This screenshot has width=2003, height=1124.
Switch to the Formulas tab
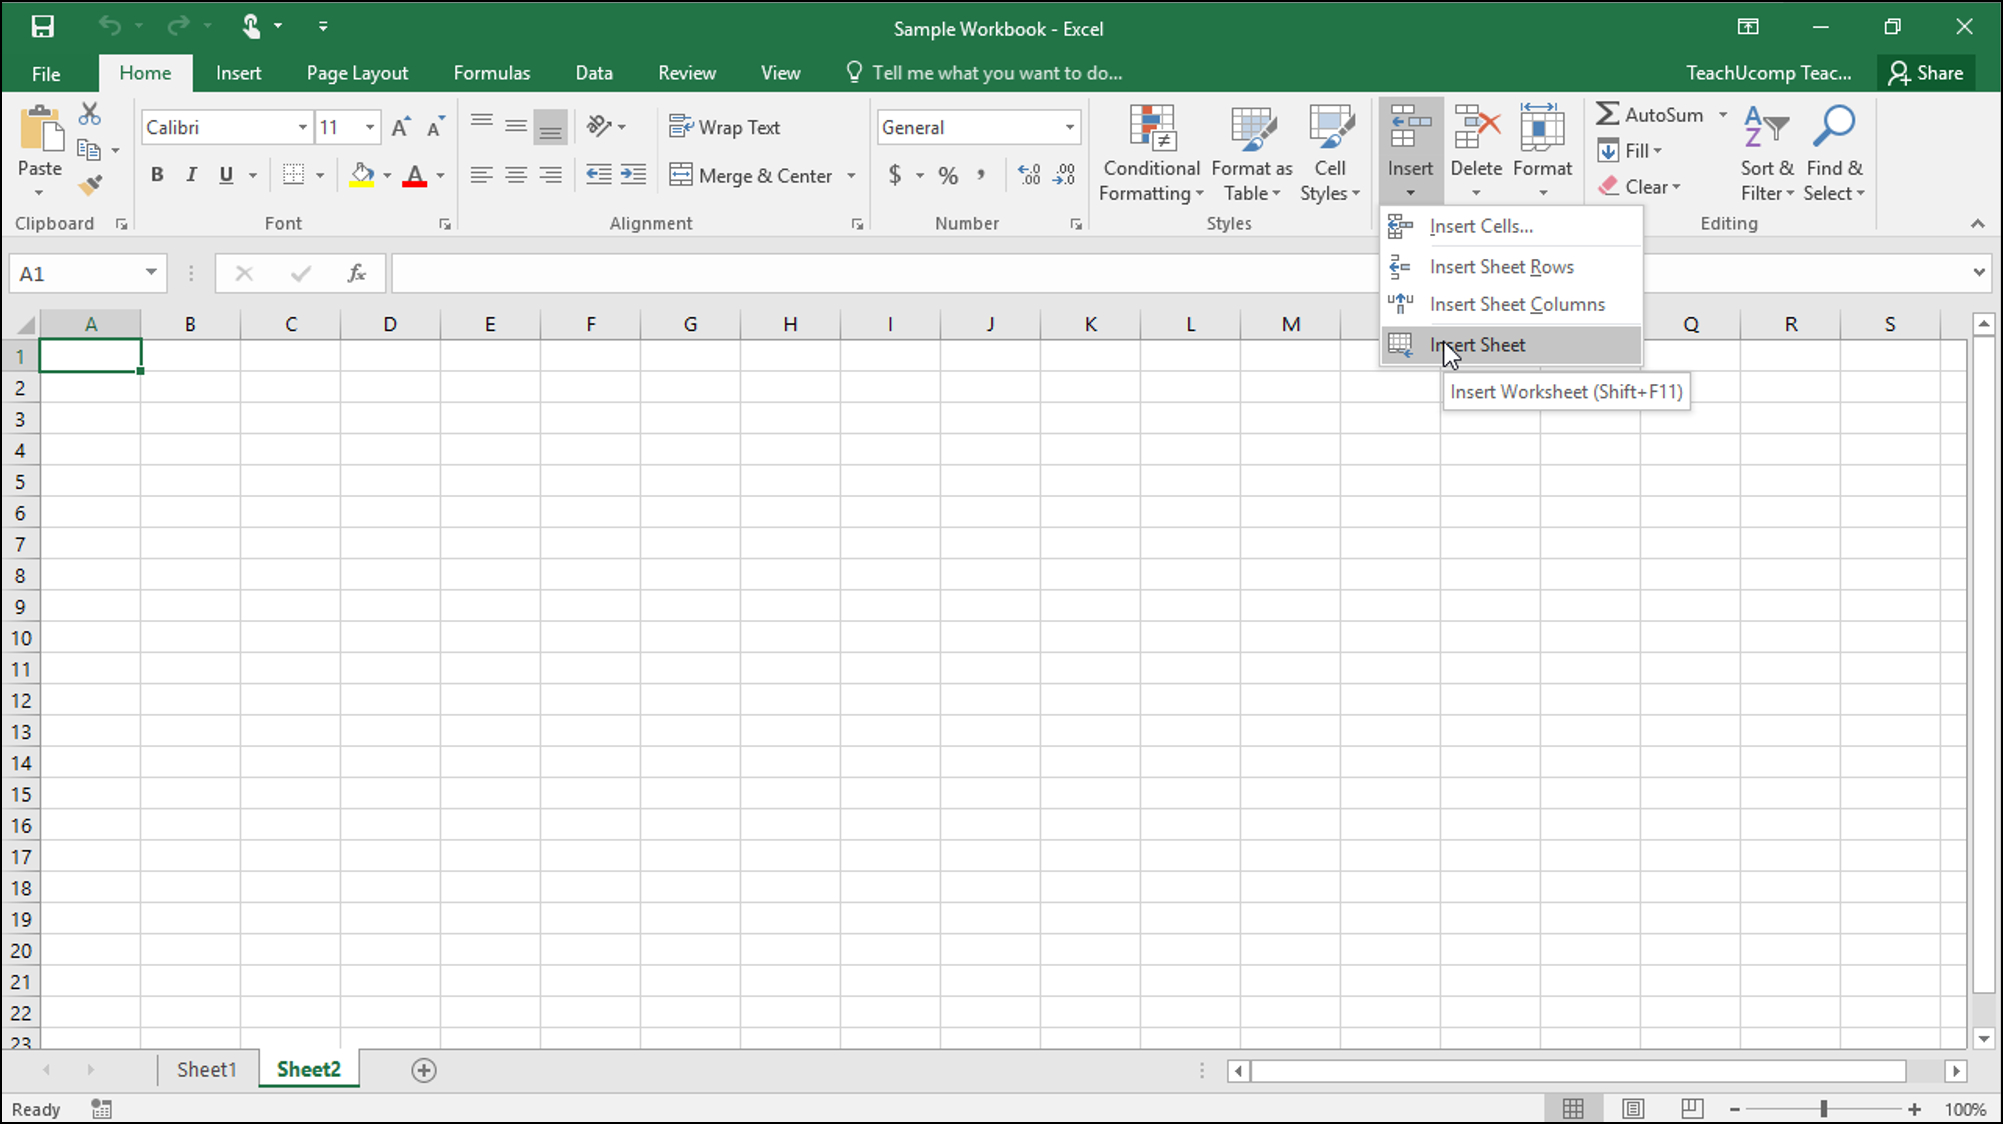pos(491,72)
